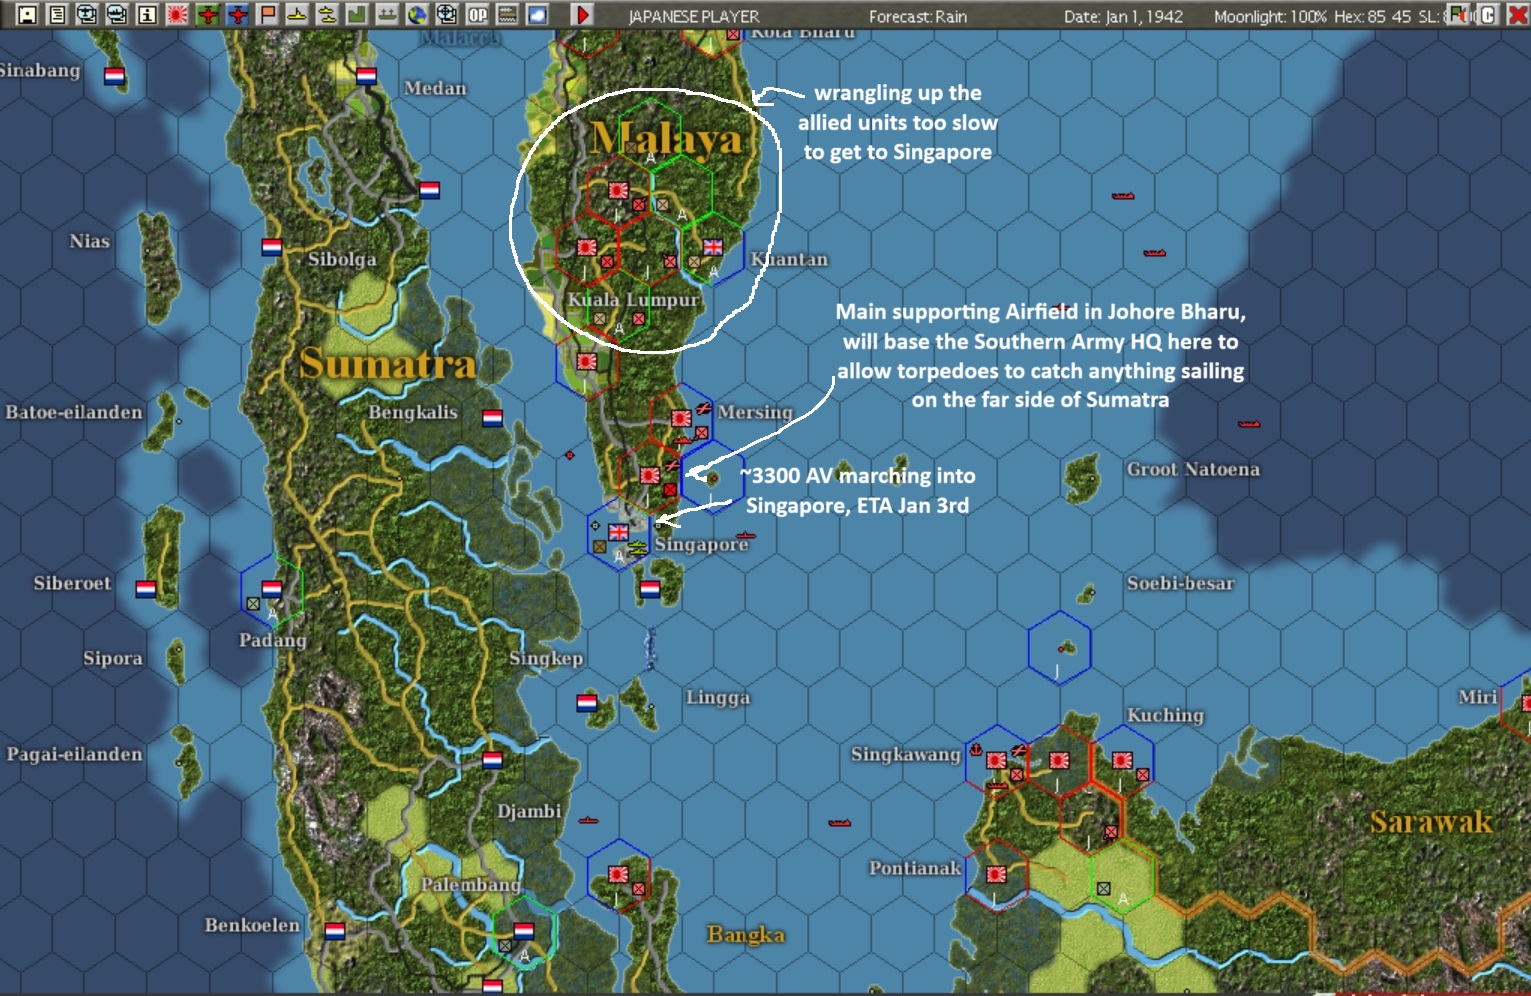Select red plane on blue background icon
Viewport: 1531px width, 996px height.
(x=237, y=14)
